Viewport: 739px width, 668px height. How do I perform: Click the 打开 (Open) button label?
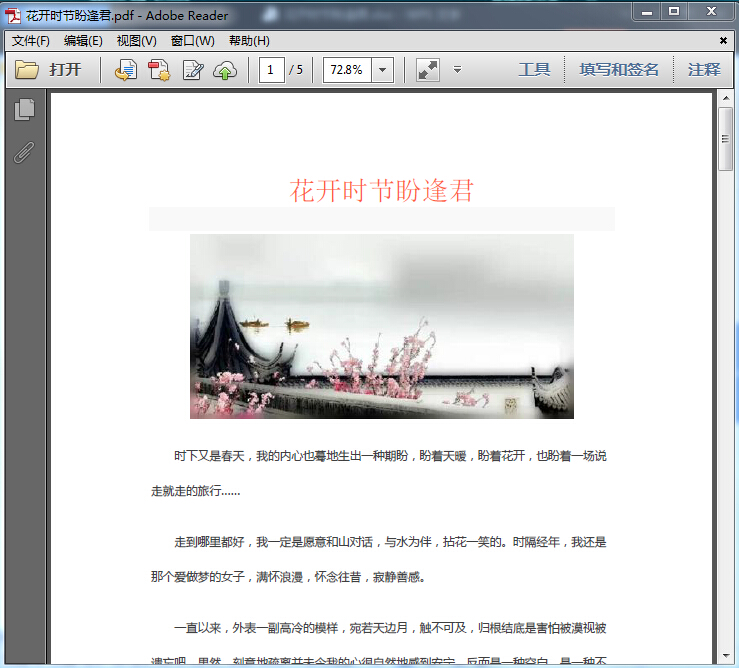65,70
